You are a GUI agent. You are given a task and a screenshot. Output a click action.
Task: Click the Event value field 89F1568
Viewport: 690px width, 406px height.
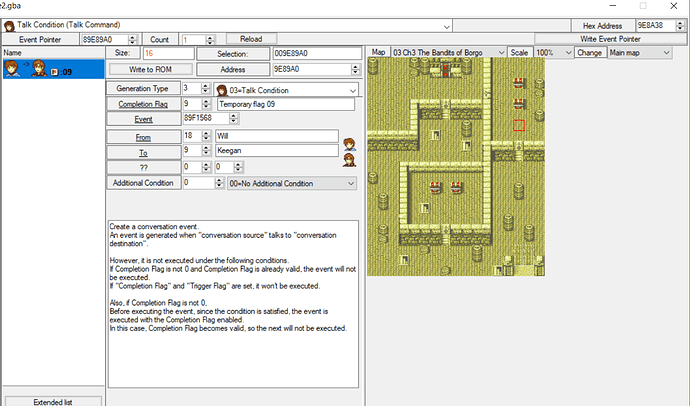coord(206,118)
